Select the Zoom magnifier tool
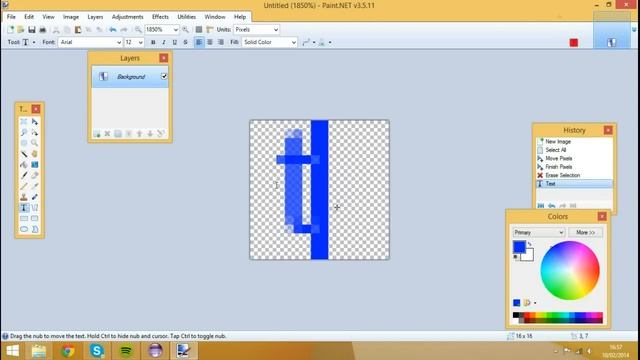The height and width of the screenshot is (360, 640). 35,143
